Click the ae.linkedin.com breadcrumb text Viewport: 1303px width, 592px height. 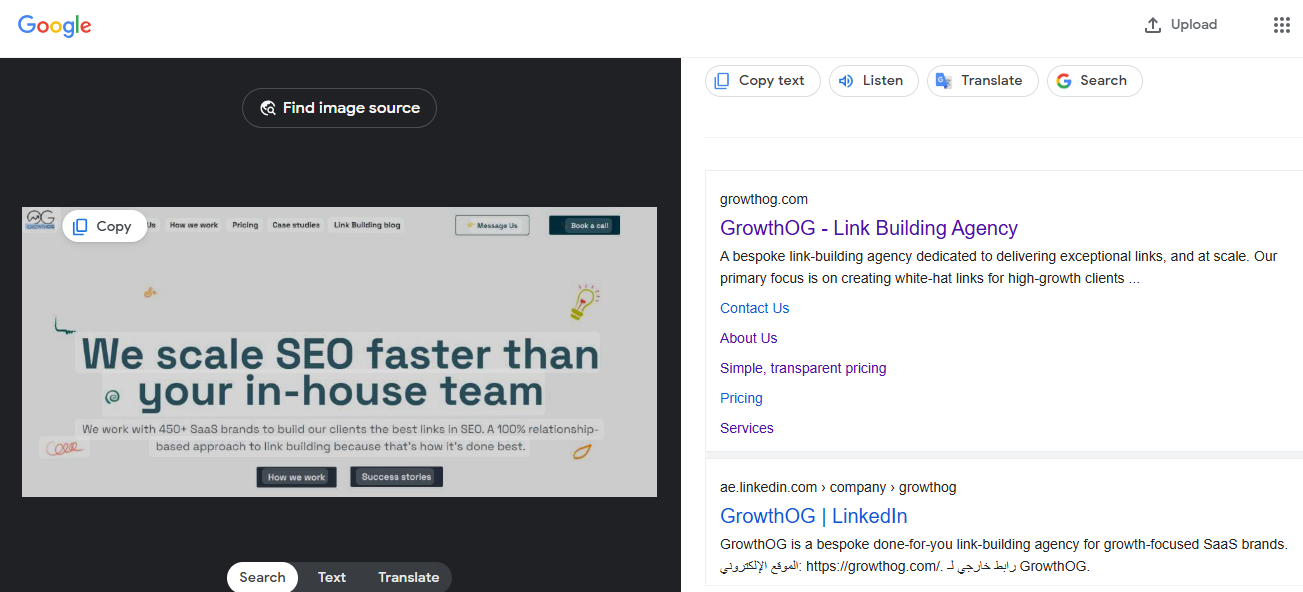[838, 487]
